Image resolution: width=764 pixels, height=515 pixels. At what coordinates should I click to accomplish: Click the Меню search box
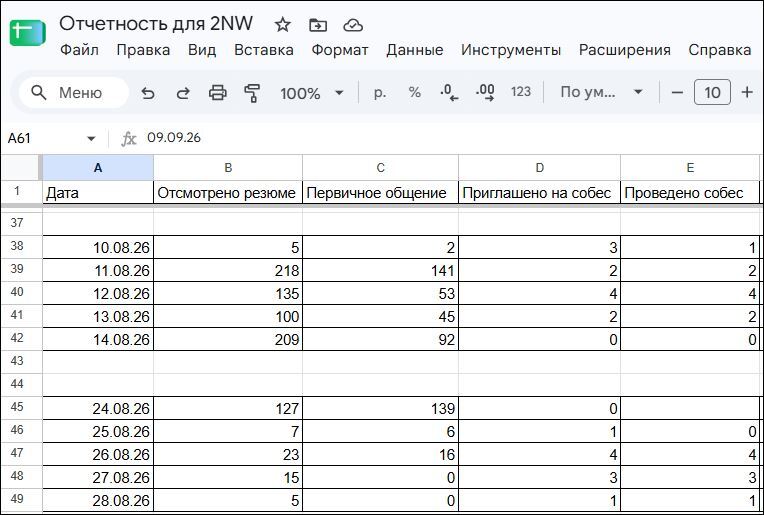click(x=74, y=93)
